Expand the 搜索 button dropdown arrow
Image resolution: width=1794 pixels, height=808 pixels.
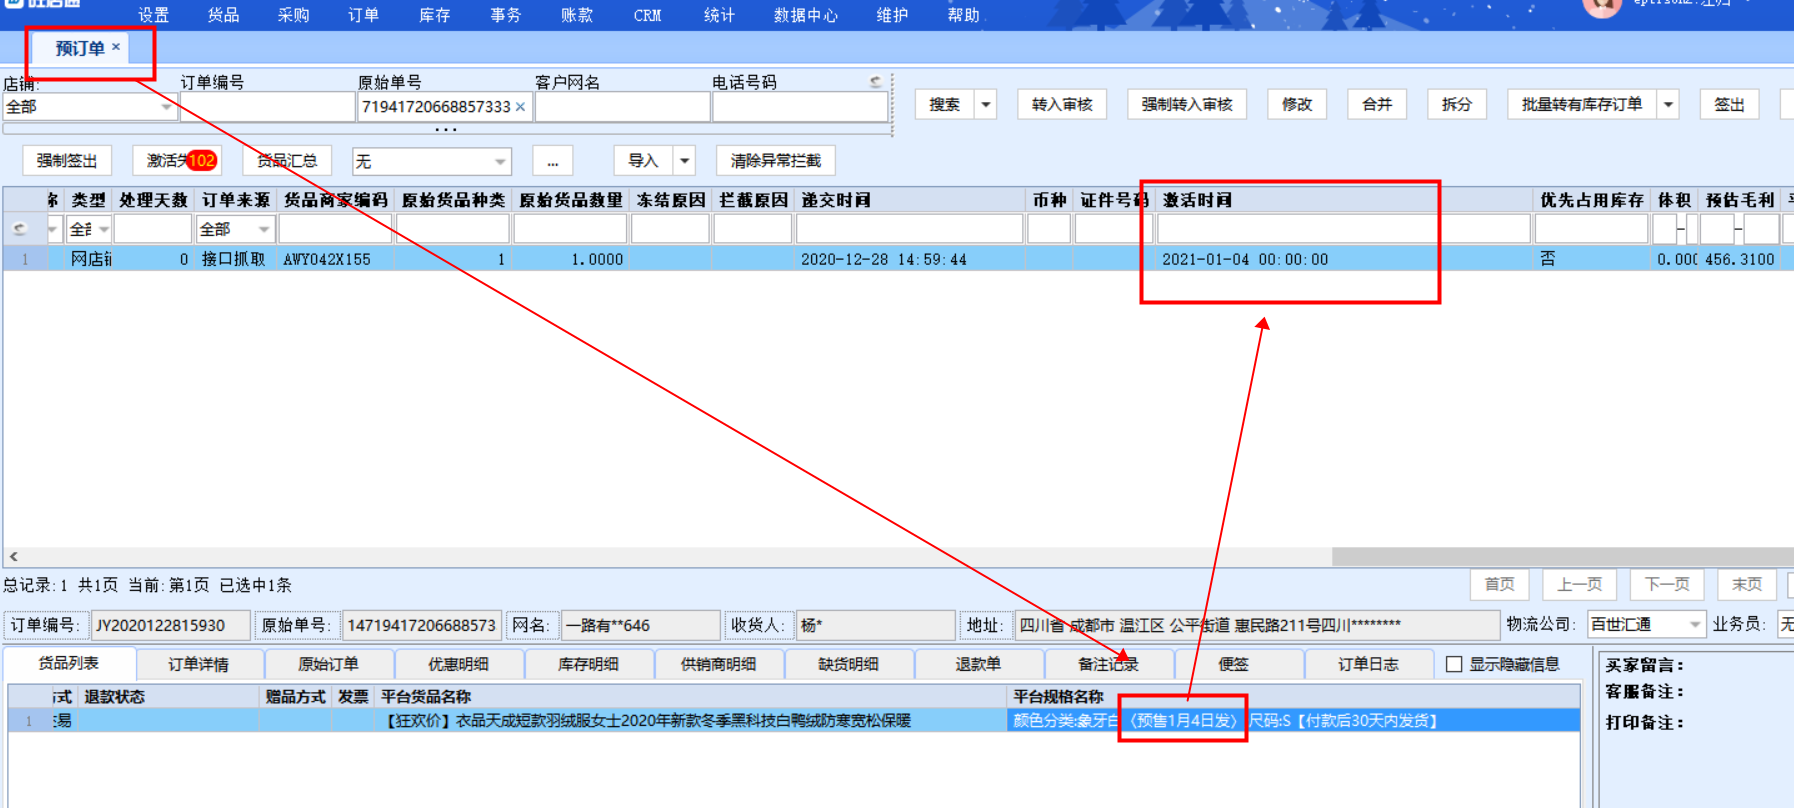click(986, 105)
